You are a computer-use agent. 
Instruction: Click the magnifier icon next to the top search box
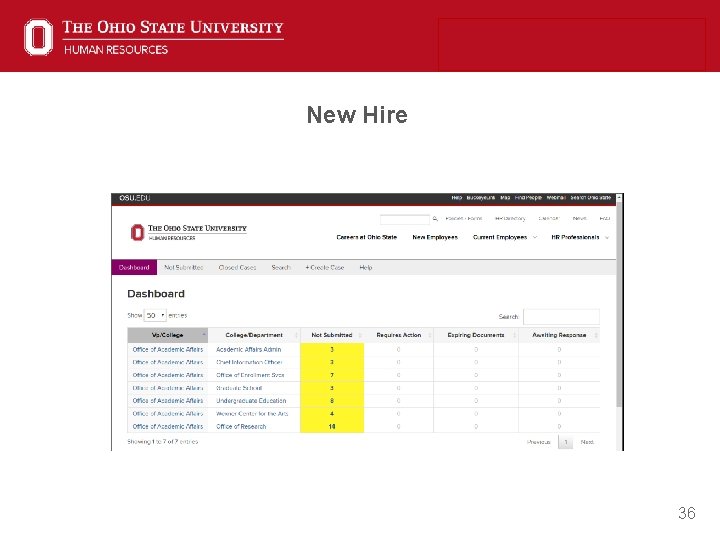pos(435,219)
